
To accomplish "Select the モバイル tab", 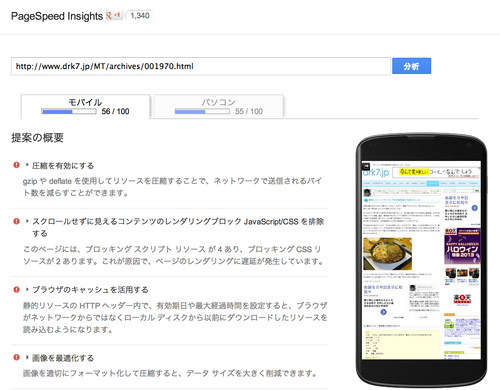I will (x=85, y=107).
